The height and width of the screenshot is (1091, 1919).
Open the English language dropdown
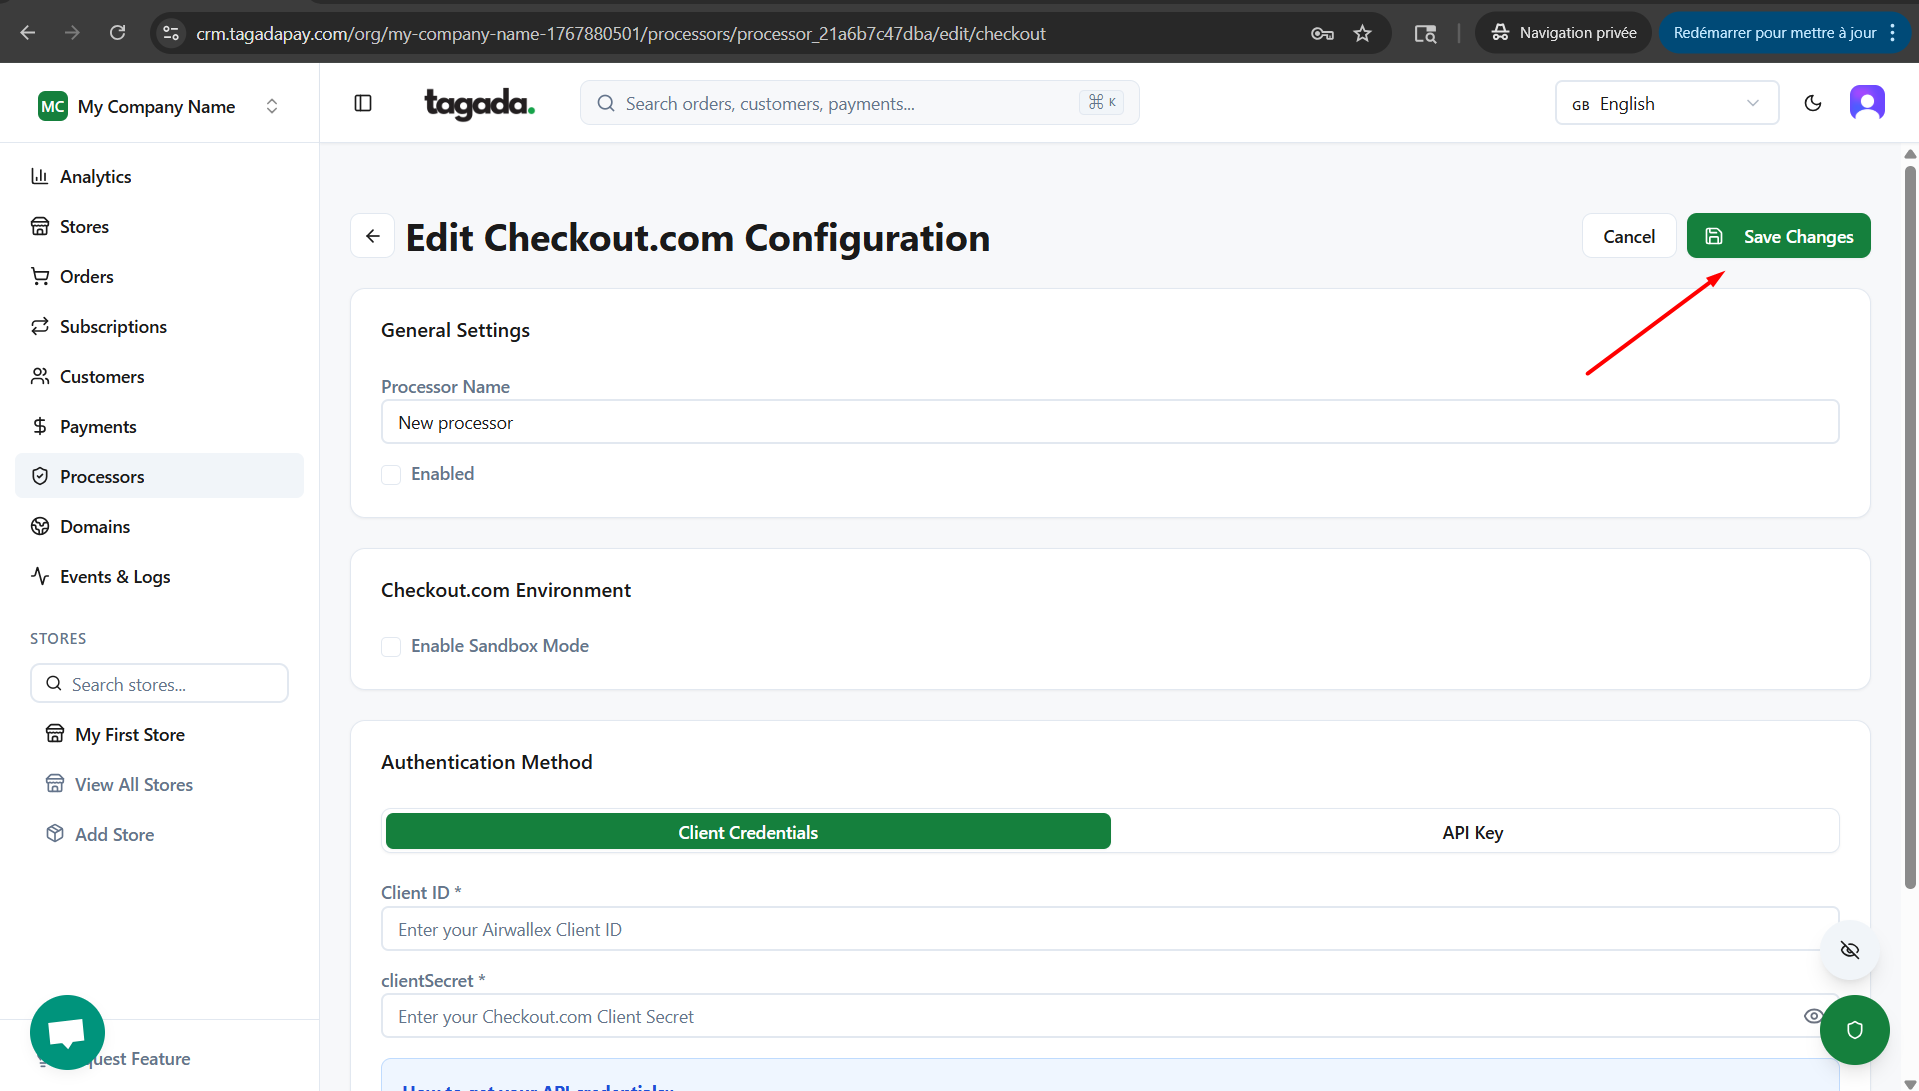coord(1666,103)
